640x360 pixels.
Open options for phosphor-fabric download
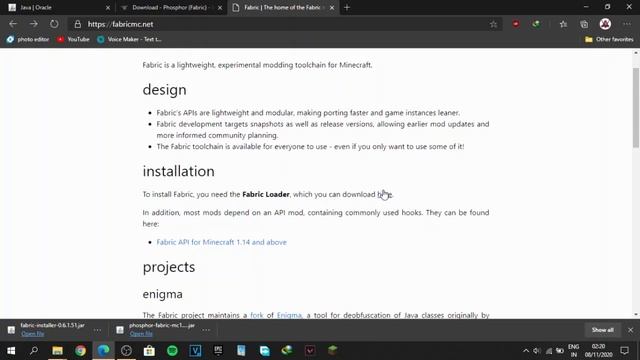[206, 330]
